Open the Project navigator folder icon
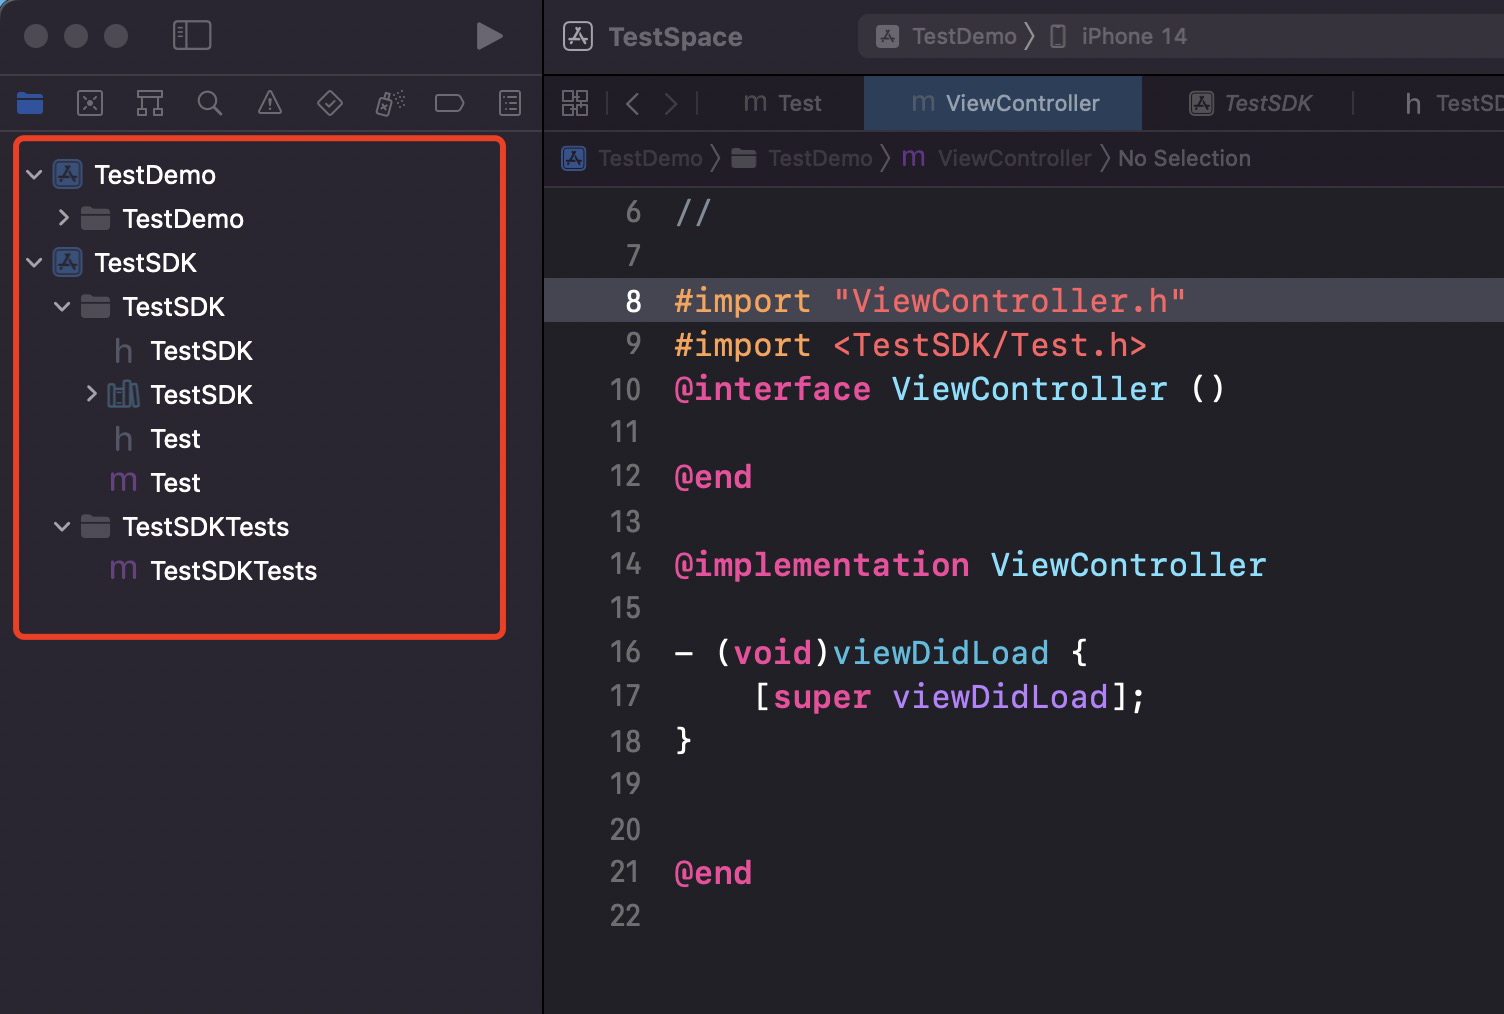This screenshot has width=1504, height=1014. click(x=30, y=102)
